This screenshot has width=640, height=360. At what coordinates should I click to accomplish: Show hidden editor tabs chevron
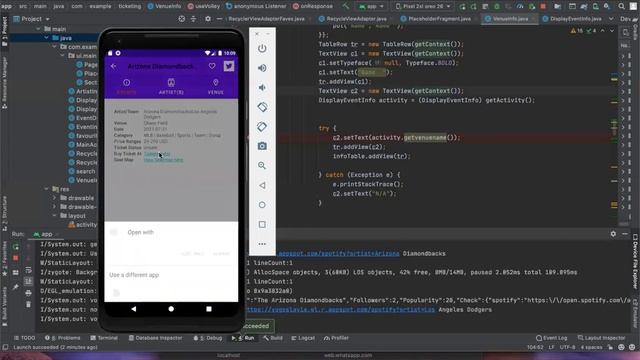611,19
